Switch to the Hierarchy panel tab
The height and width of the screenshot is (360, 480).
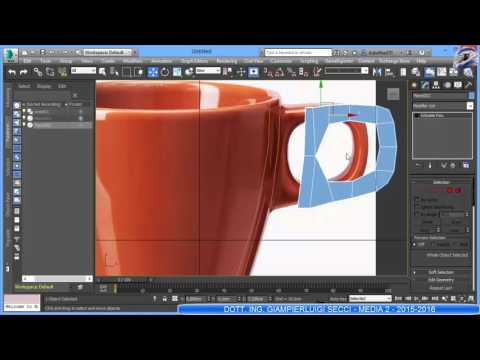point(436,85)
